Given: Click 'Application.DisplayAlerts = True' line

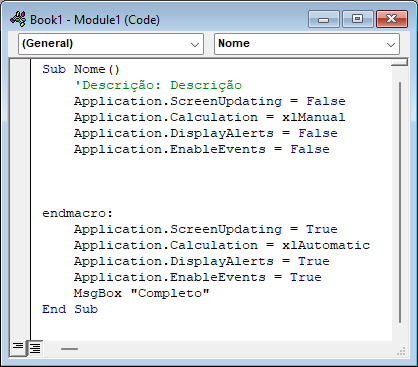Looking at the screenshot, I should (202, 261).
